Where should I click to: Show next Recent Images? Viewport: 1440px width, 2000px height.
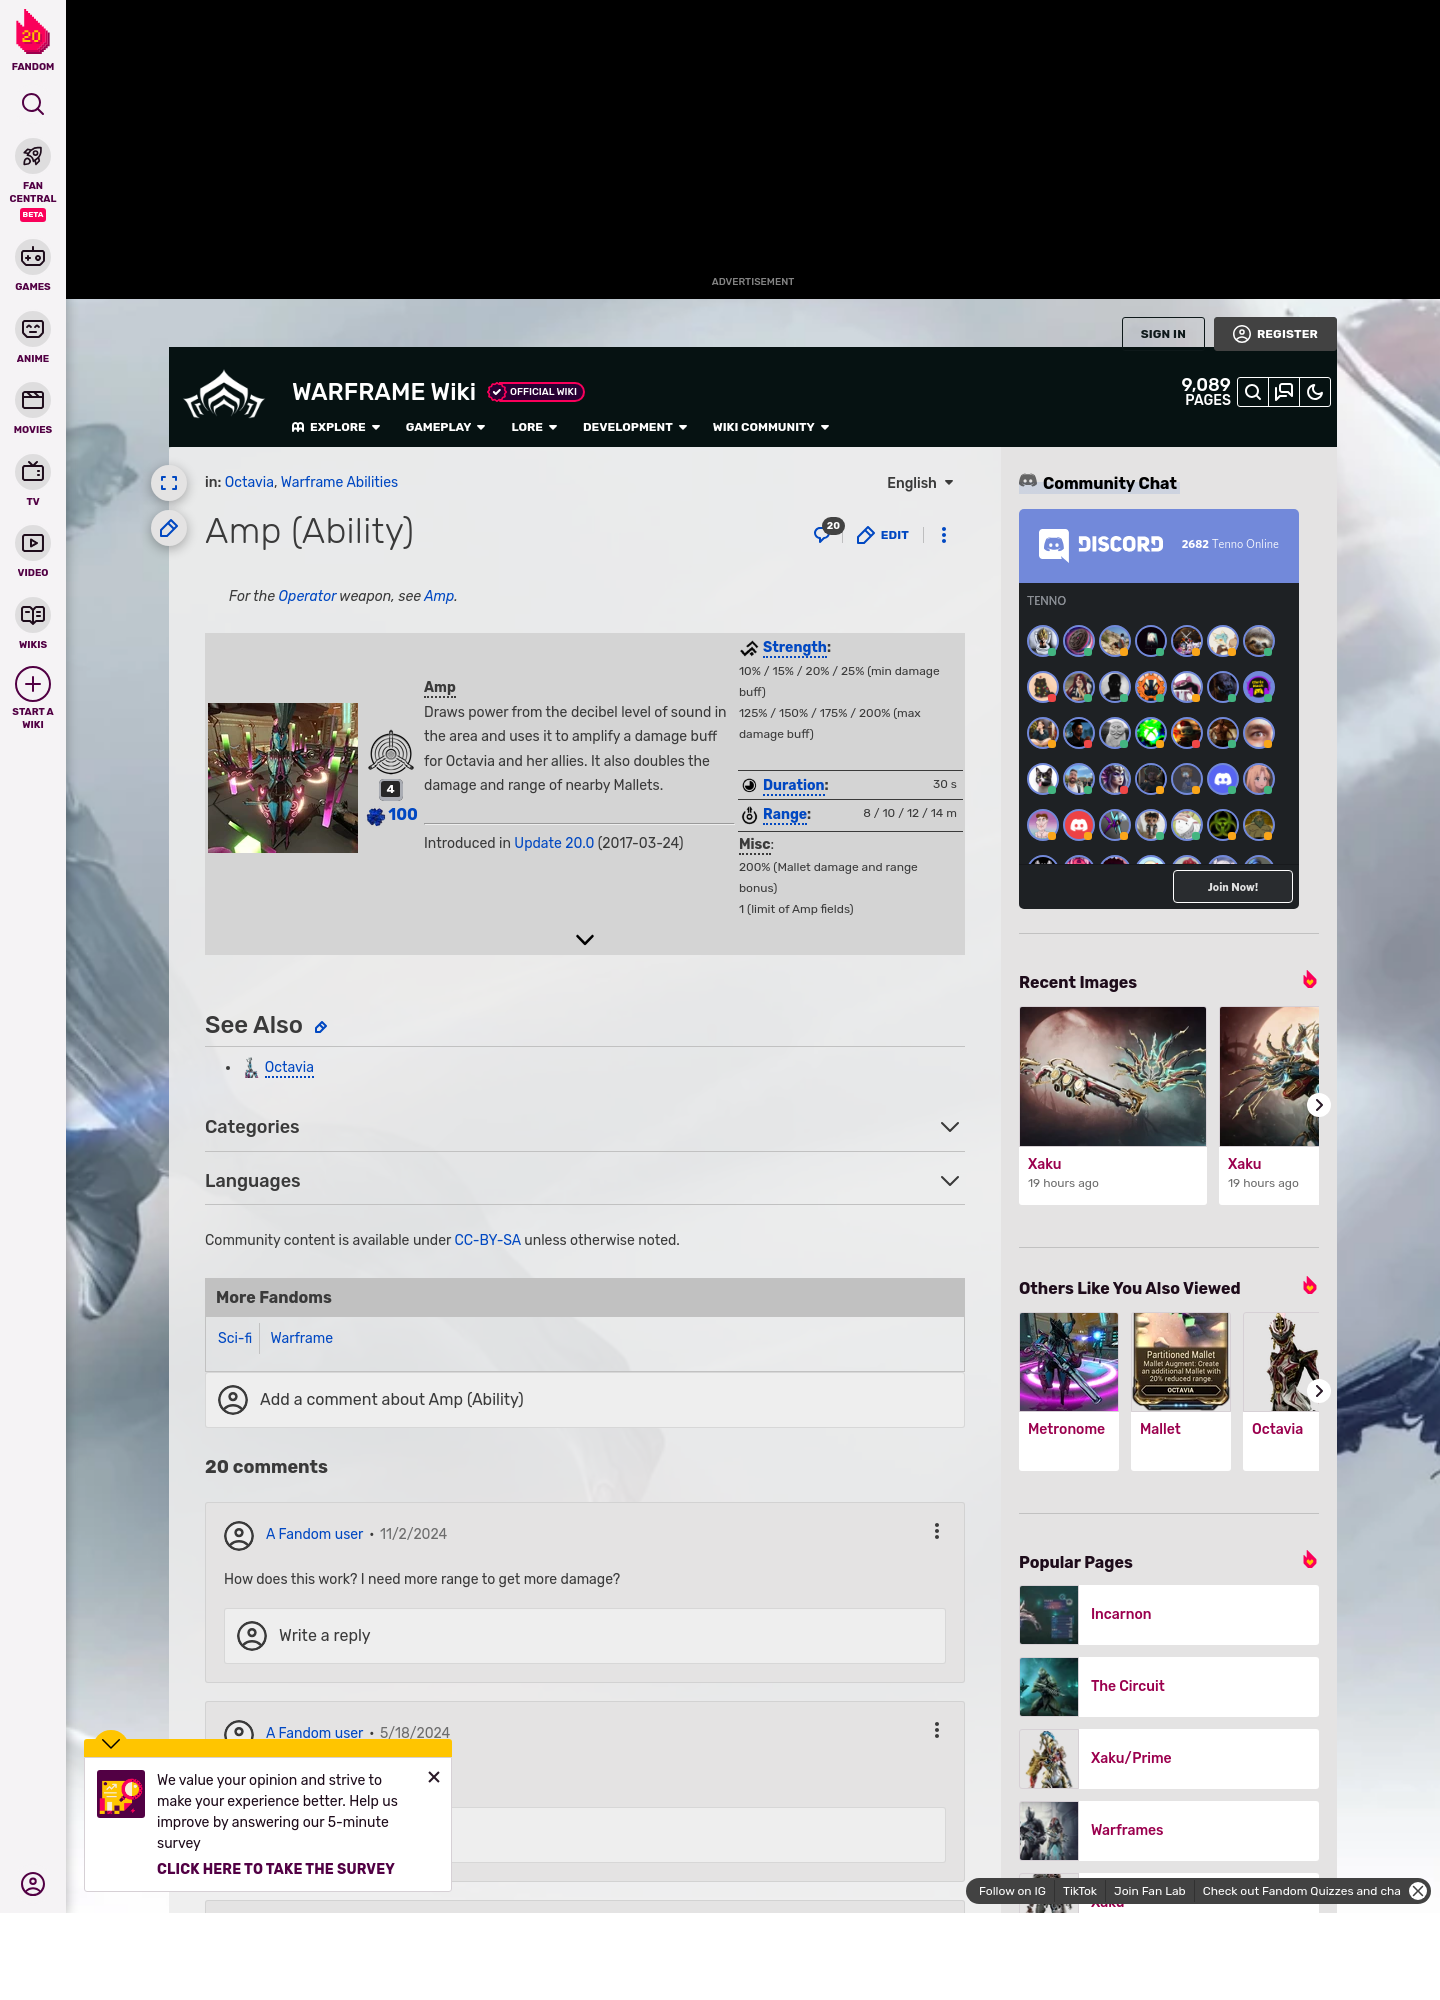coord(1319,1105)
